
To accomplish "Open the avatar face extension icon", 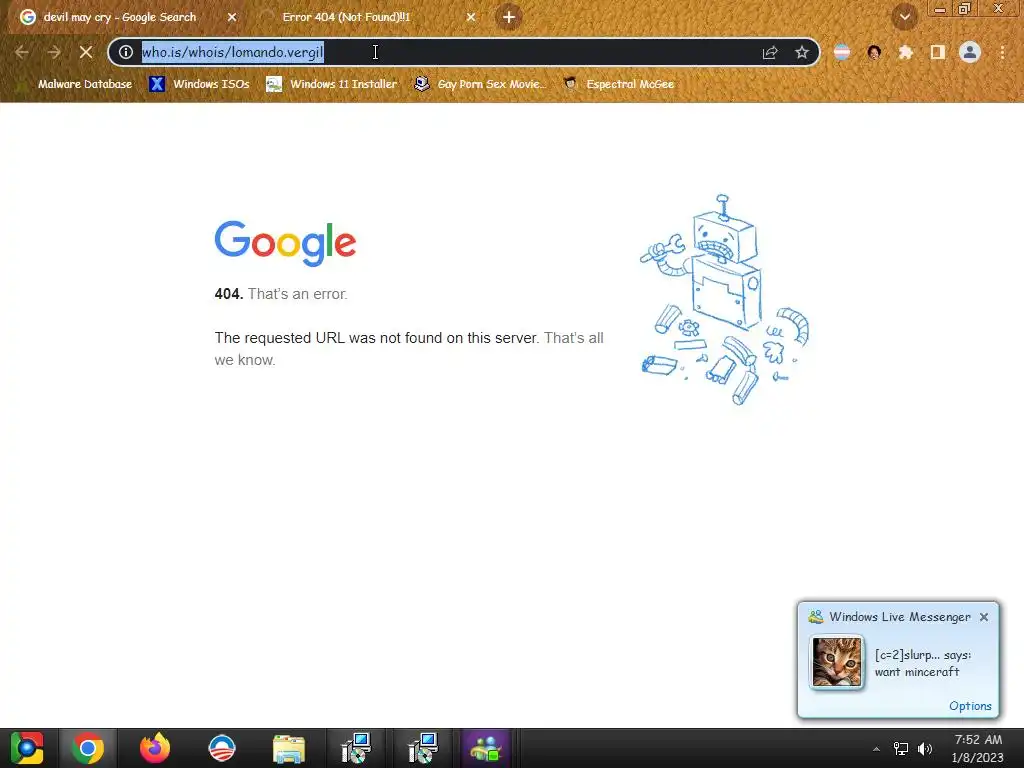I will (x=874, y=52).
